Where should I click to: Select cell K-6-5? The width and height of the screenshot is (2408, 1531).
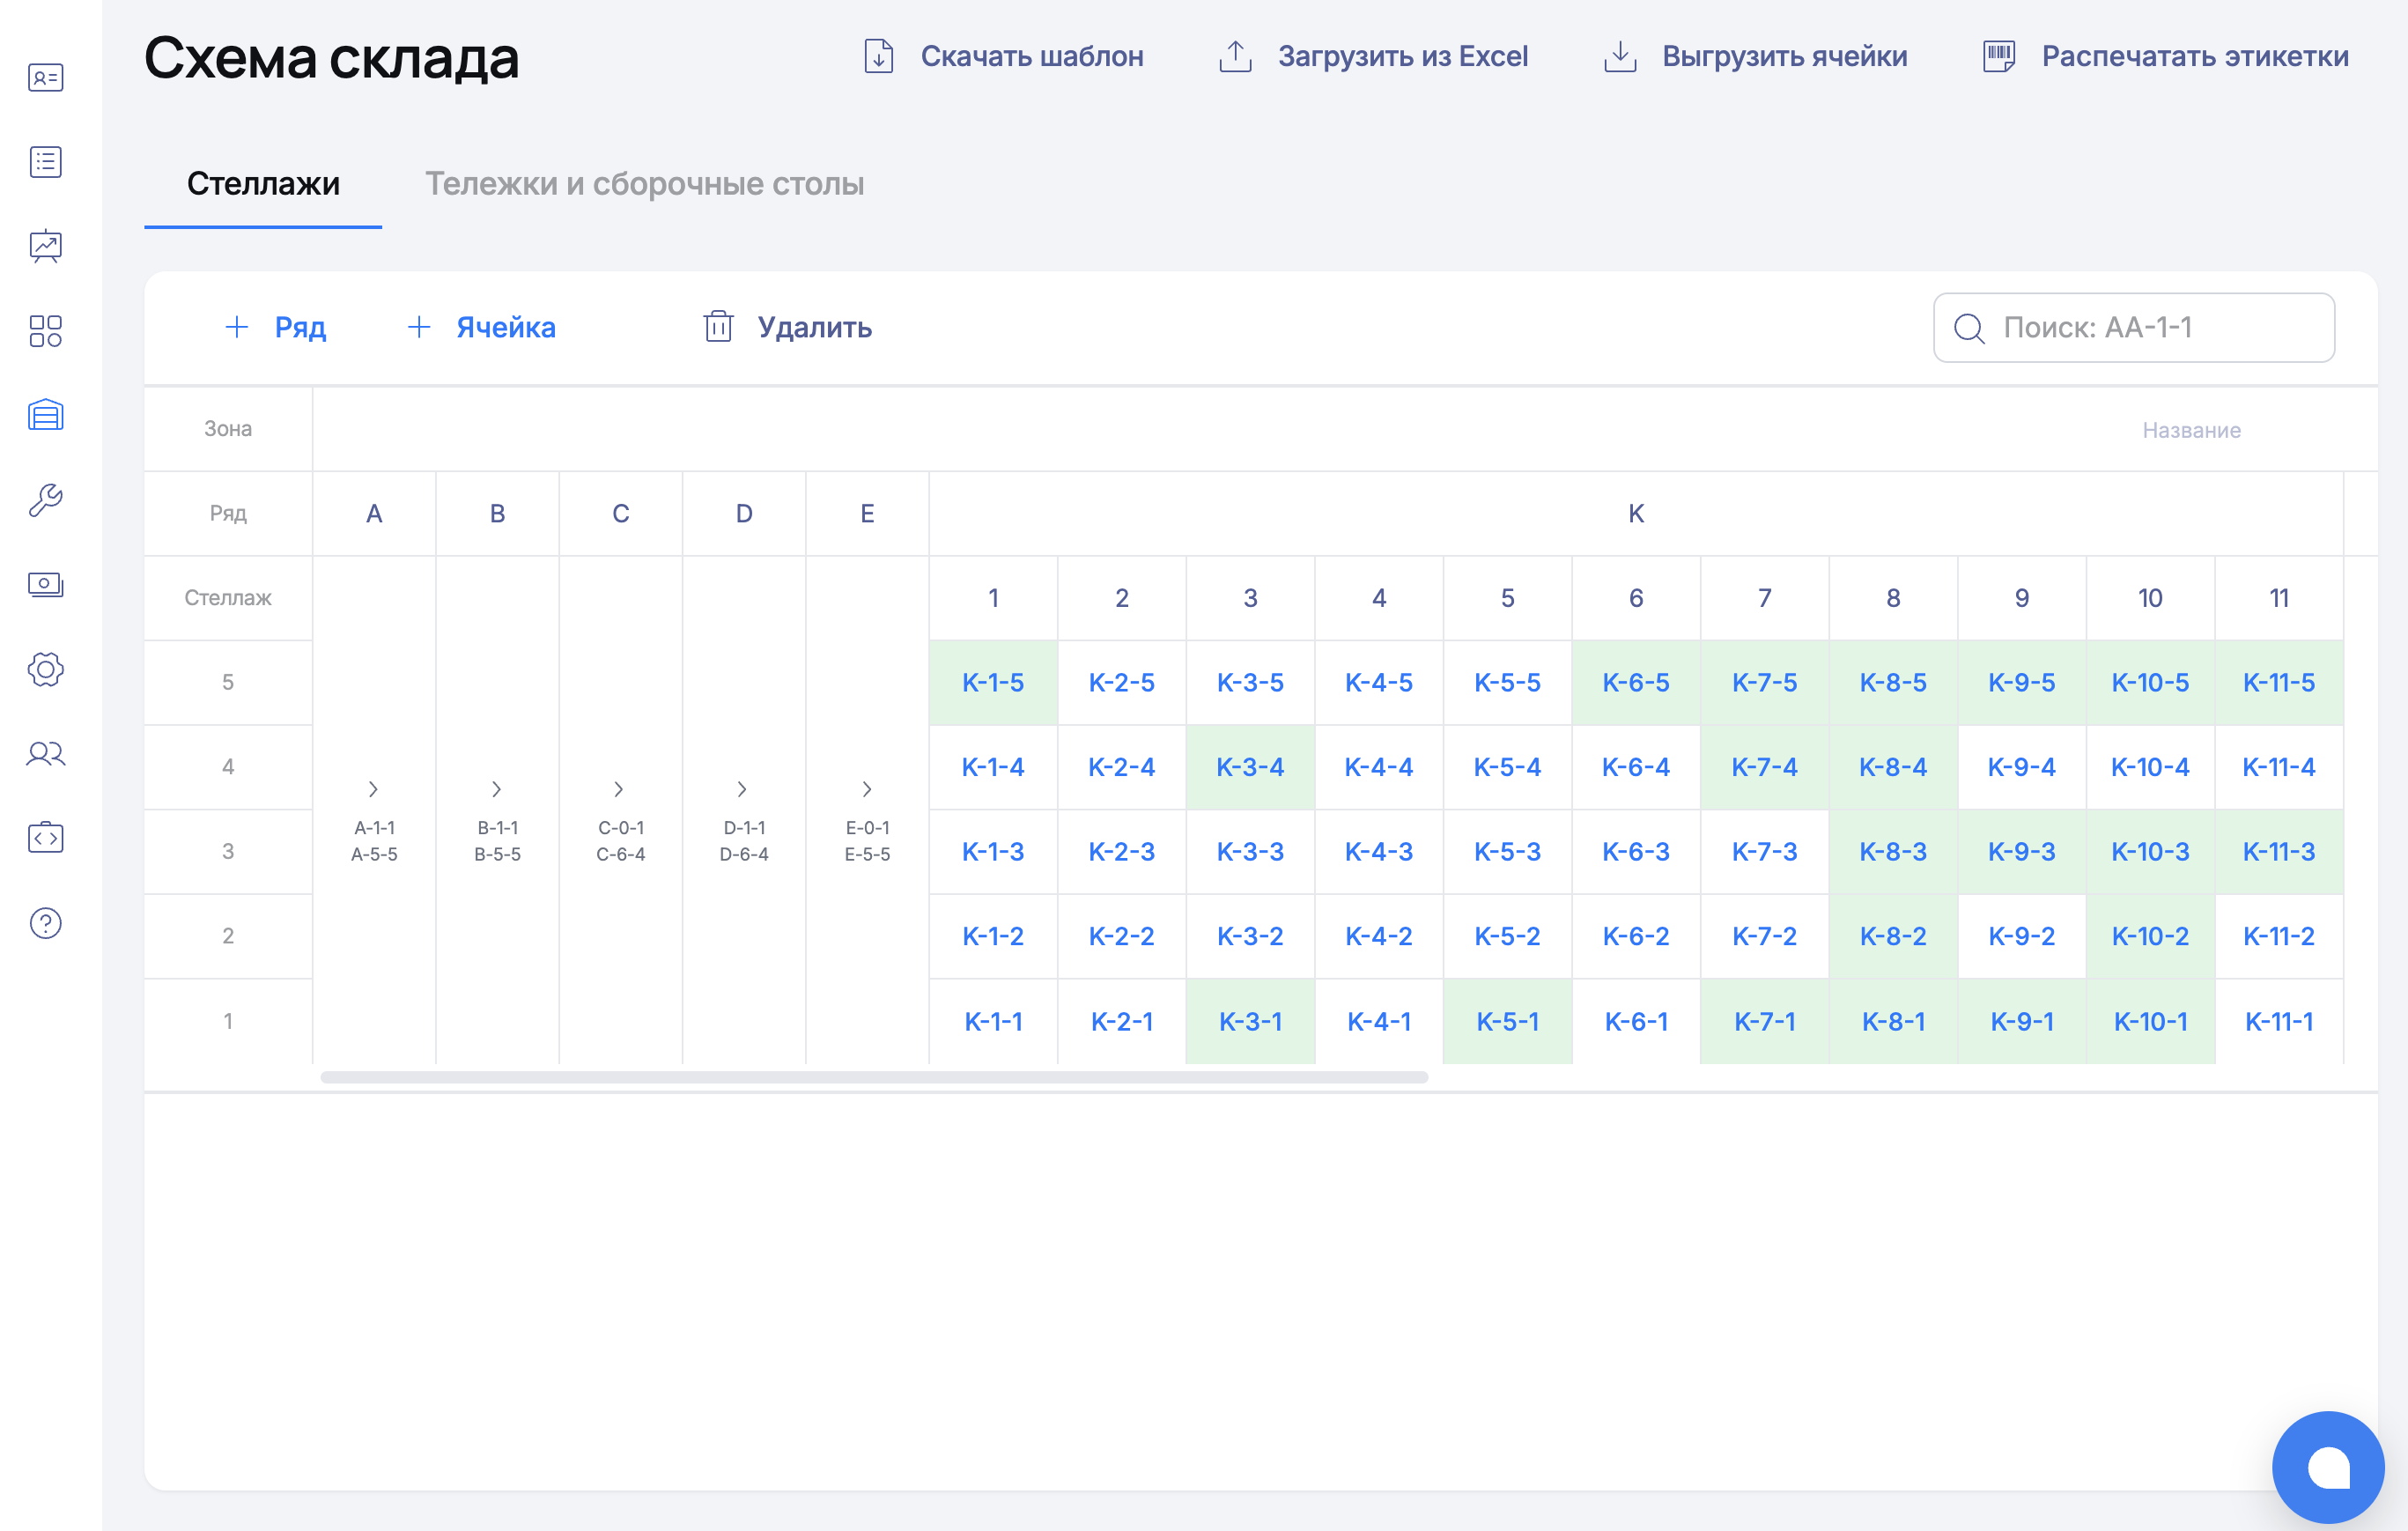coord(1636,682)
